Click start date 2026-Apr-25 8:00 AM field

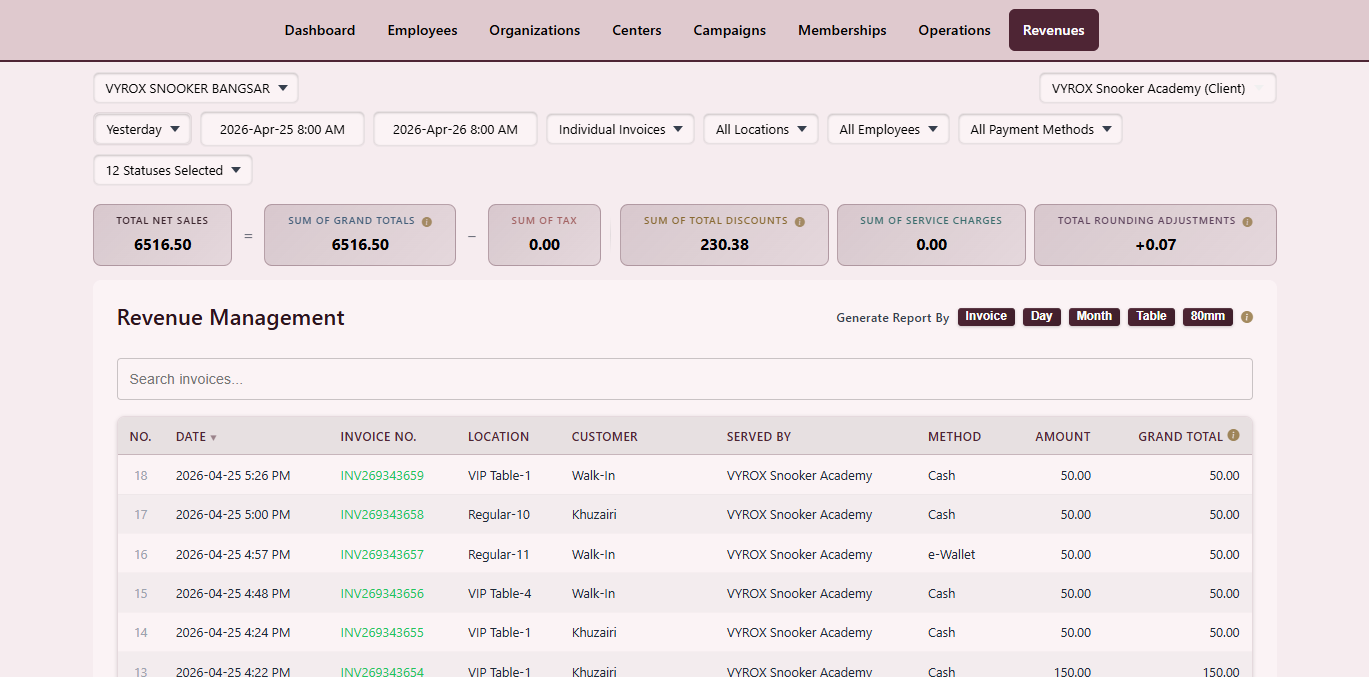(282, 129)
